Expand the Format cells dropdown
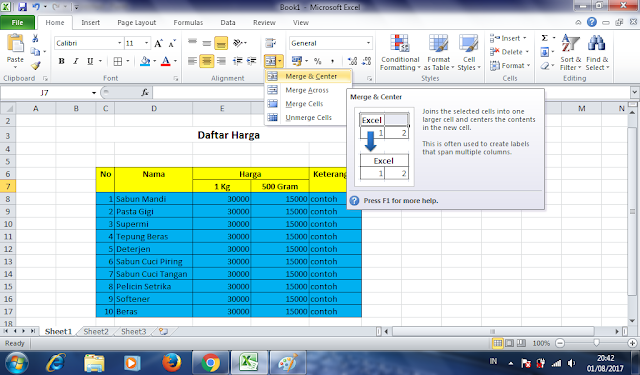This screenshot has height=375, width=640. point(529,65)
